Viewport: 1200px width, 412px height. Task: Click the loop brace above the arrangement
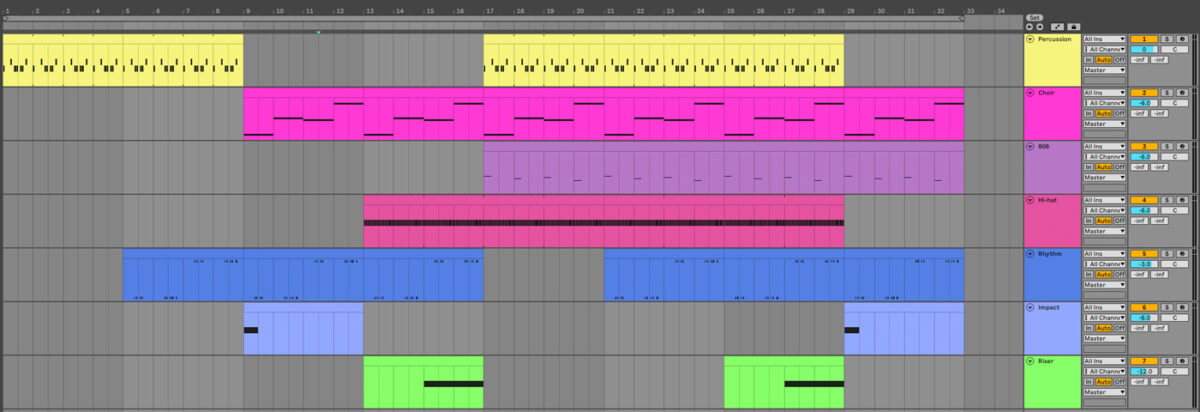(x=483, y=19)
